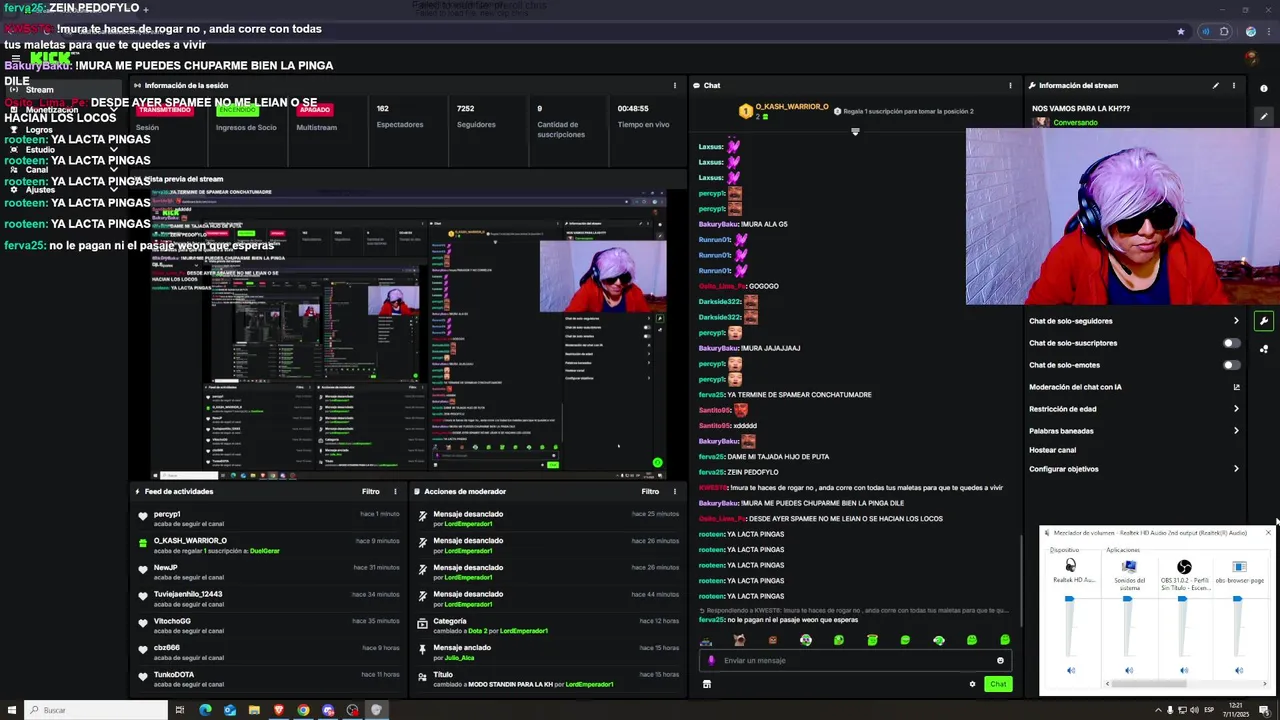Open Windows notification center icon
1280x720 pixels.
tap(1265, 710)
